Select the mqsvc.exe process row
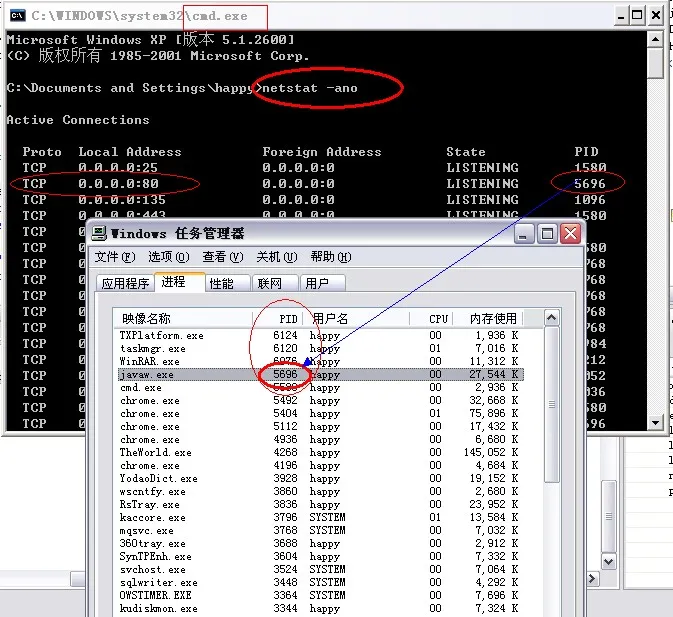673x617 pixels. click(321, 530)
